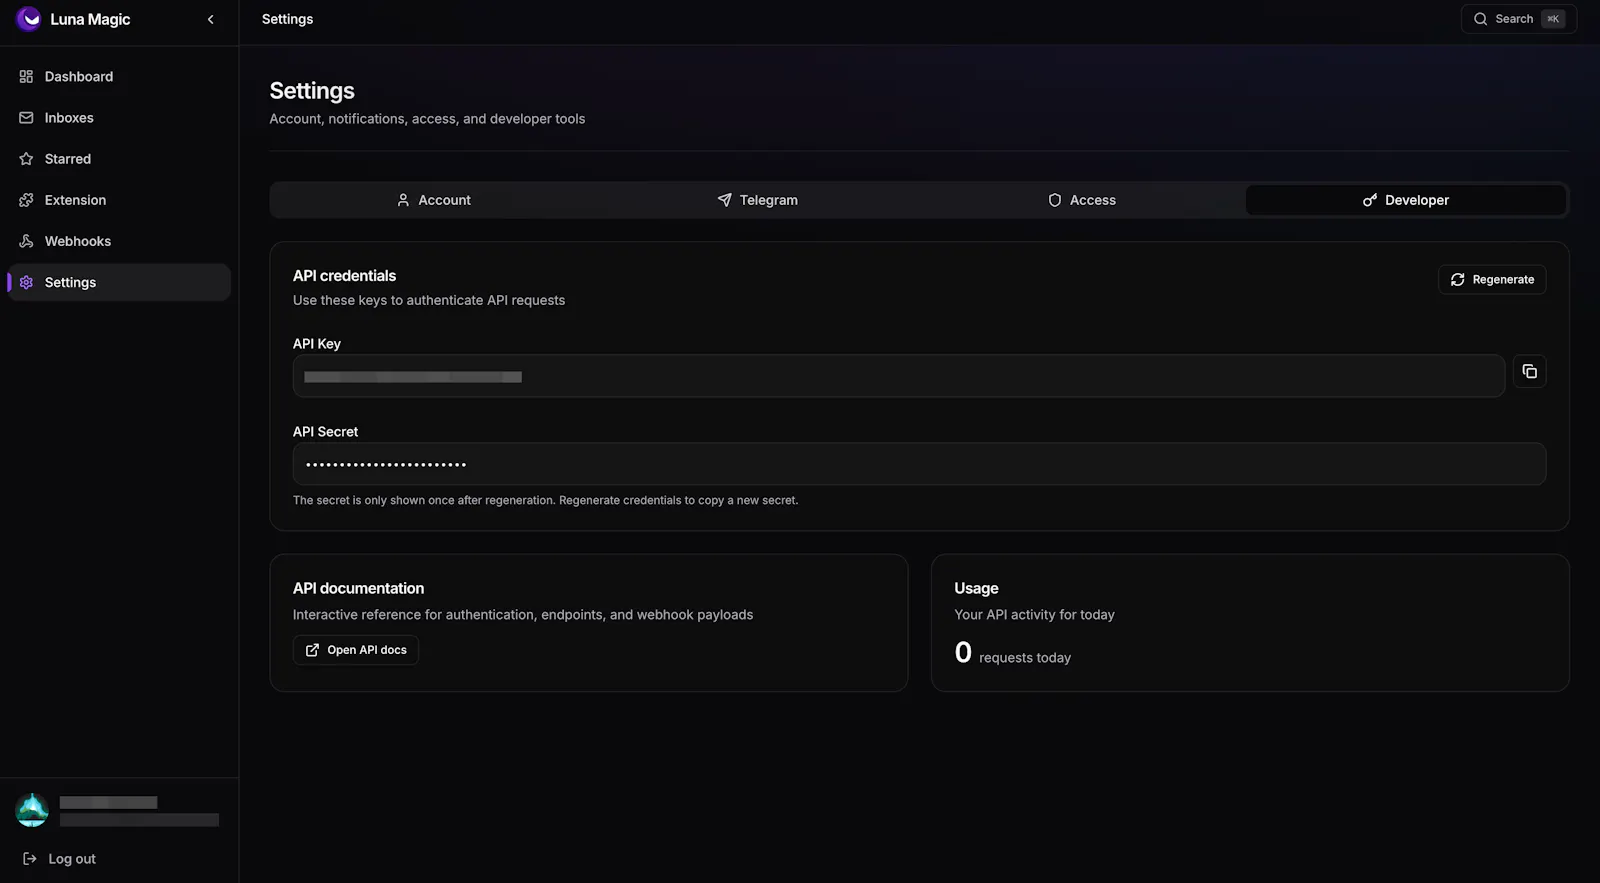1600x883 pixels.
Task: Switch to the Telegram tab
Action: coord(757,200)
